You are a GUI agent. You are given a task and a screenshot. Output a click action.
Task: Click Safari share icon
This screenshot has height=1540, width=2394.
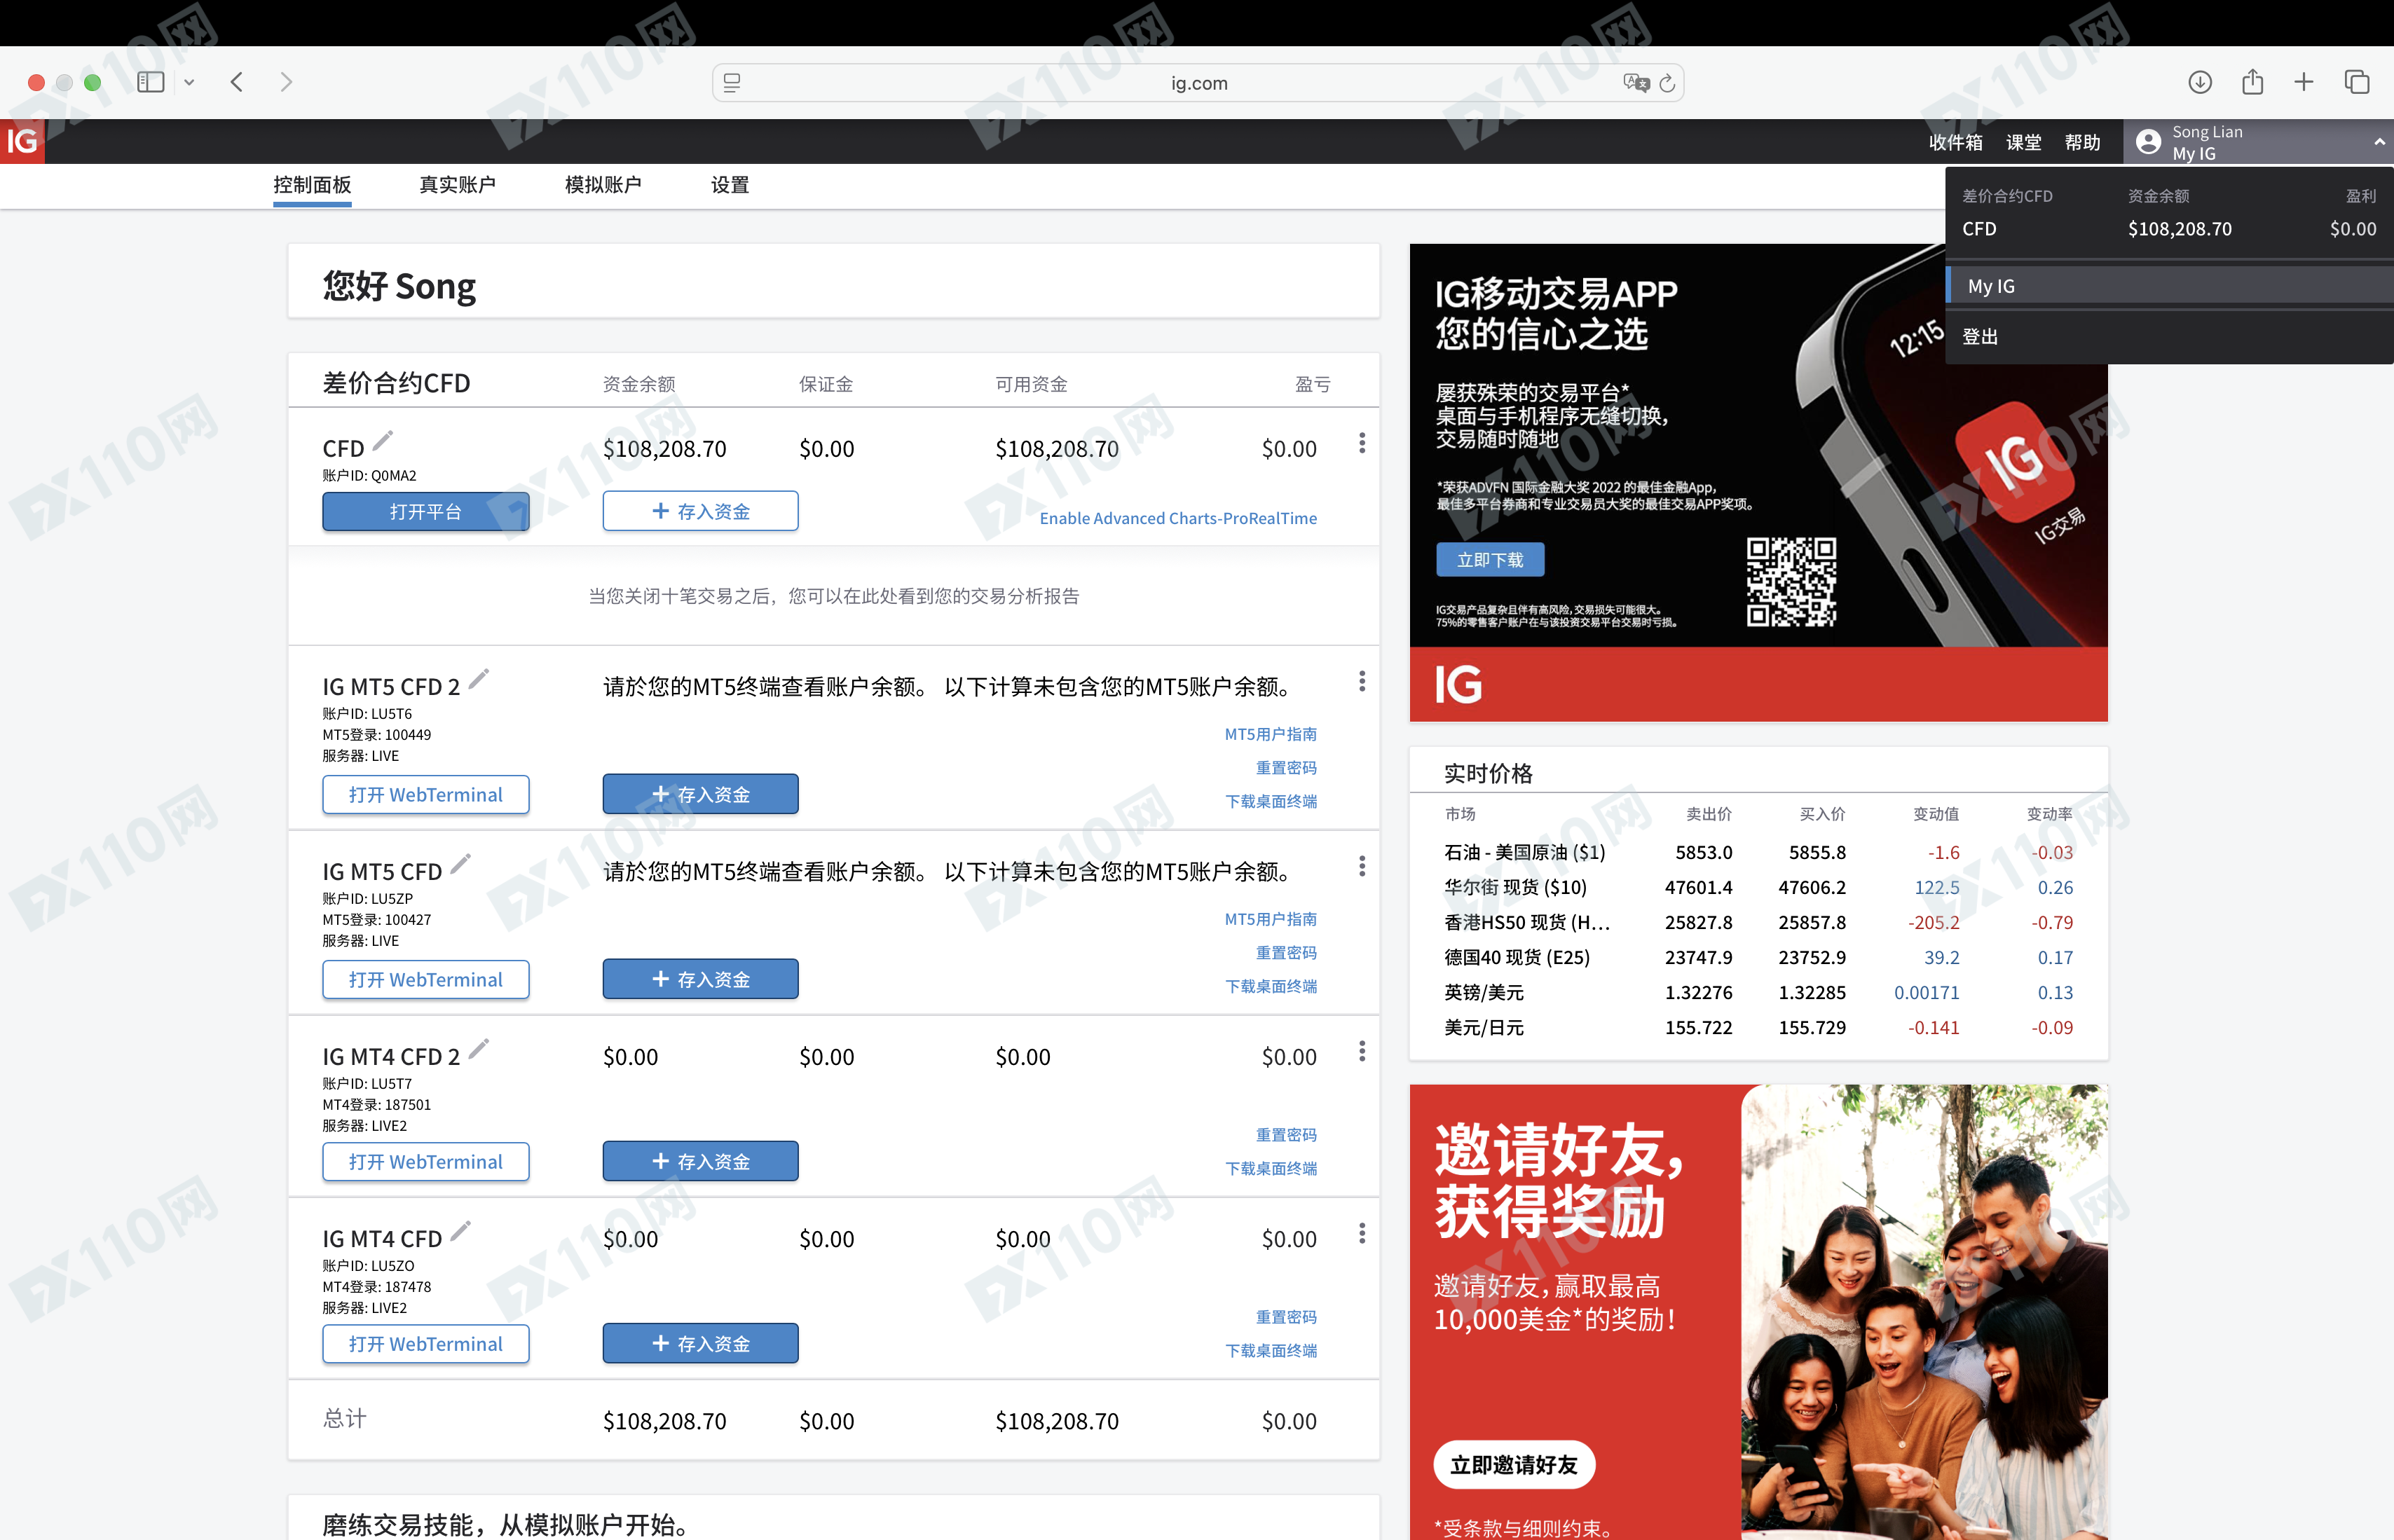[x=2252, y=82]
